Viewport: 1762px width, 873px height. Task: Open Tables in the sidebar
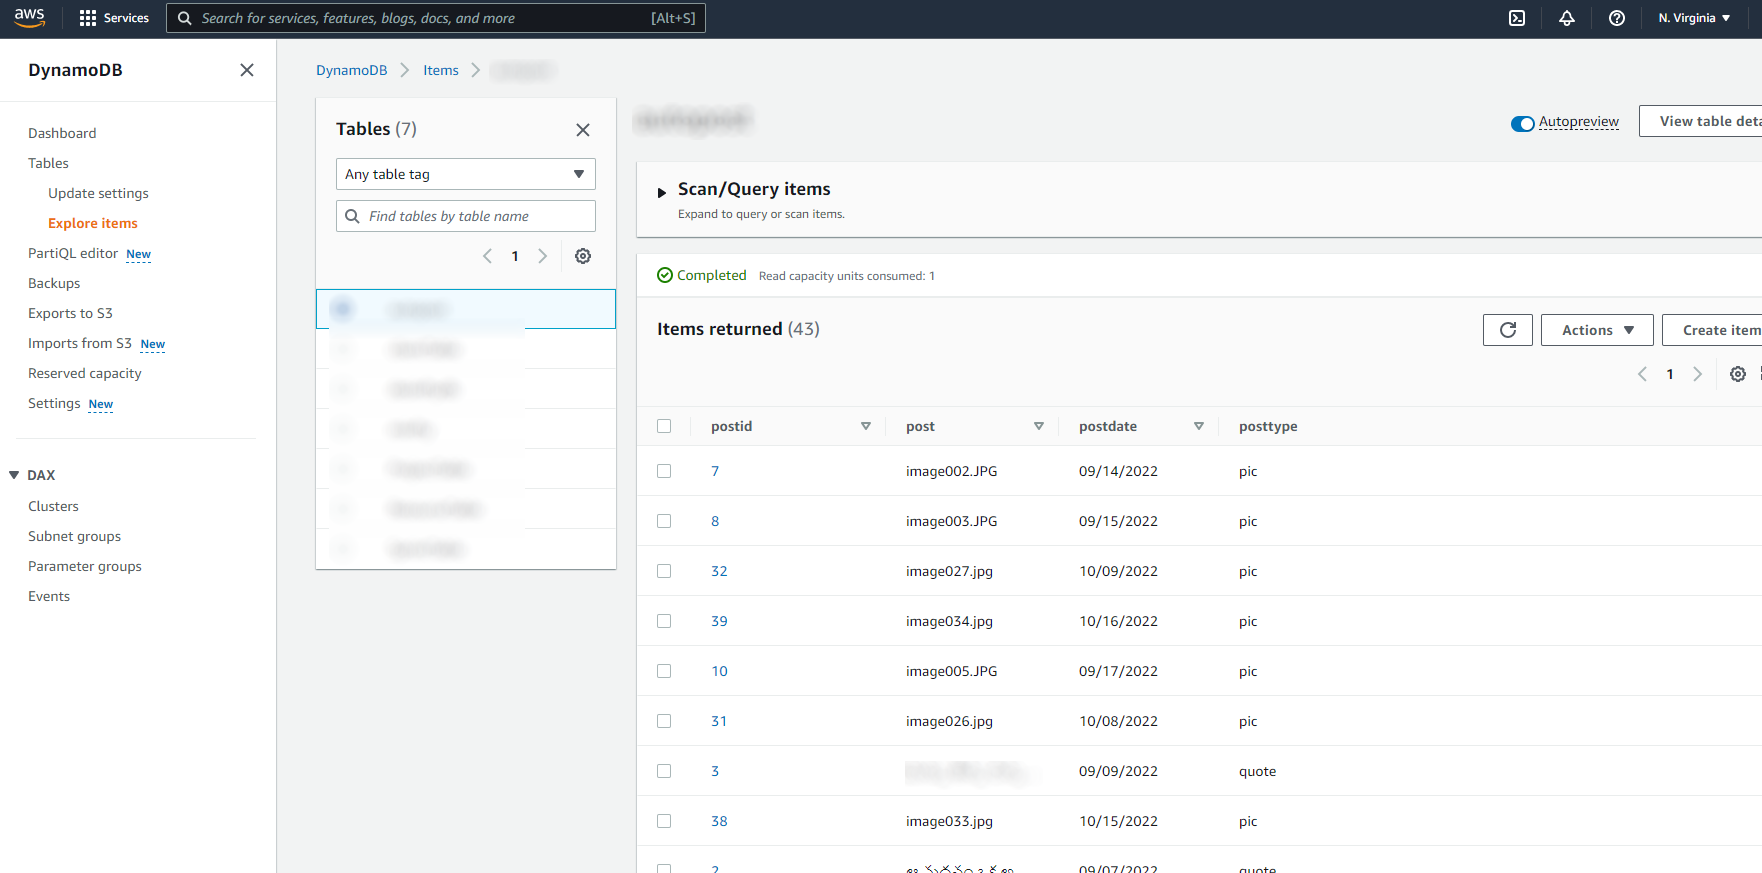(x=48, y=163)
